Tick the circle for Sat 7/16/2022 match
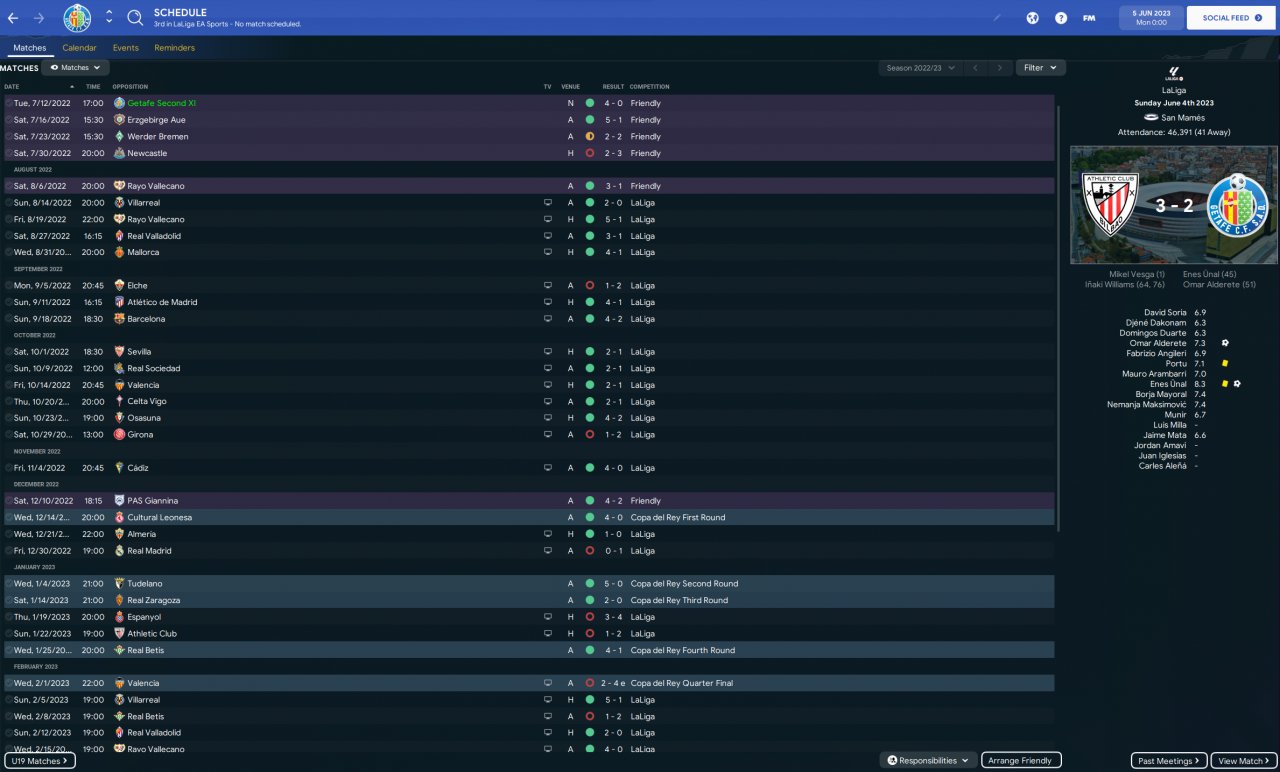 click(x=9, y=120)
